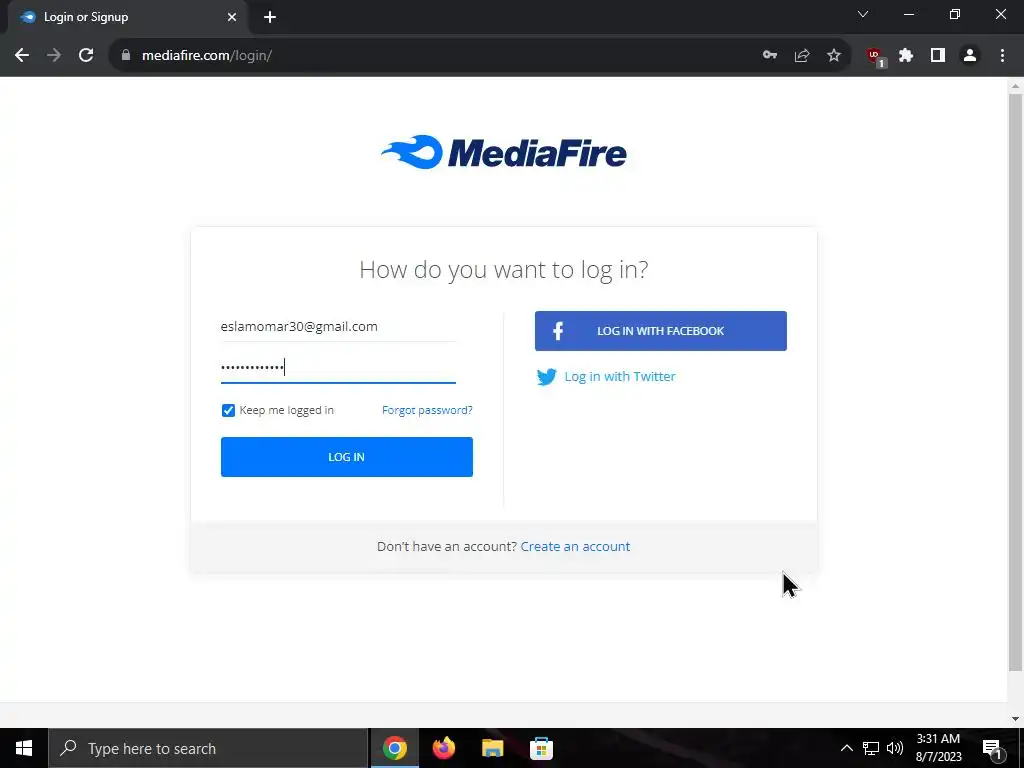Viewport: 1024px width, 768px height.
Task: Expand the tab search chevron
Action: (863, 14)
